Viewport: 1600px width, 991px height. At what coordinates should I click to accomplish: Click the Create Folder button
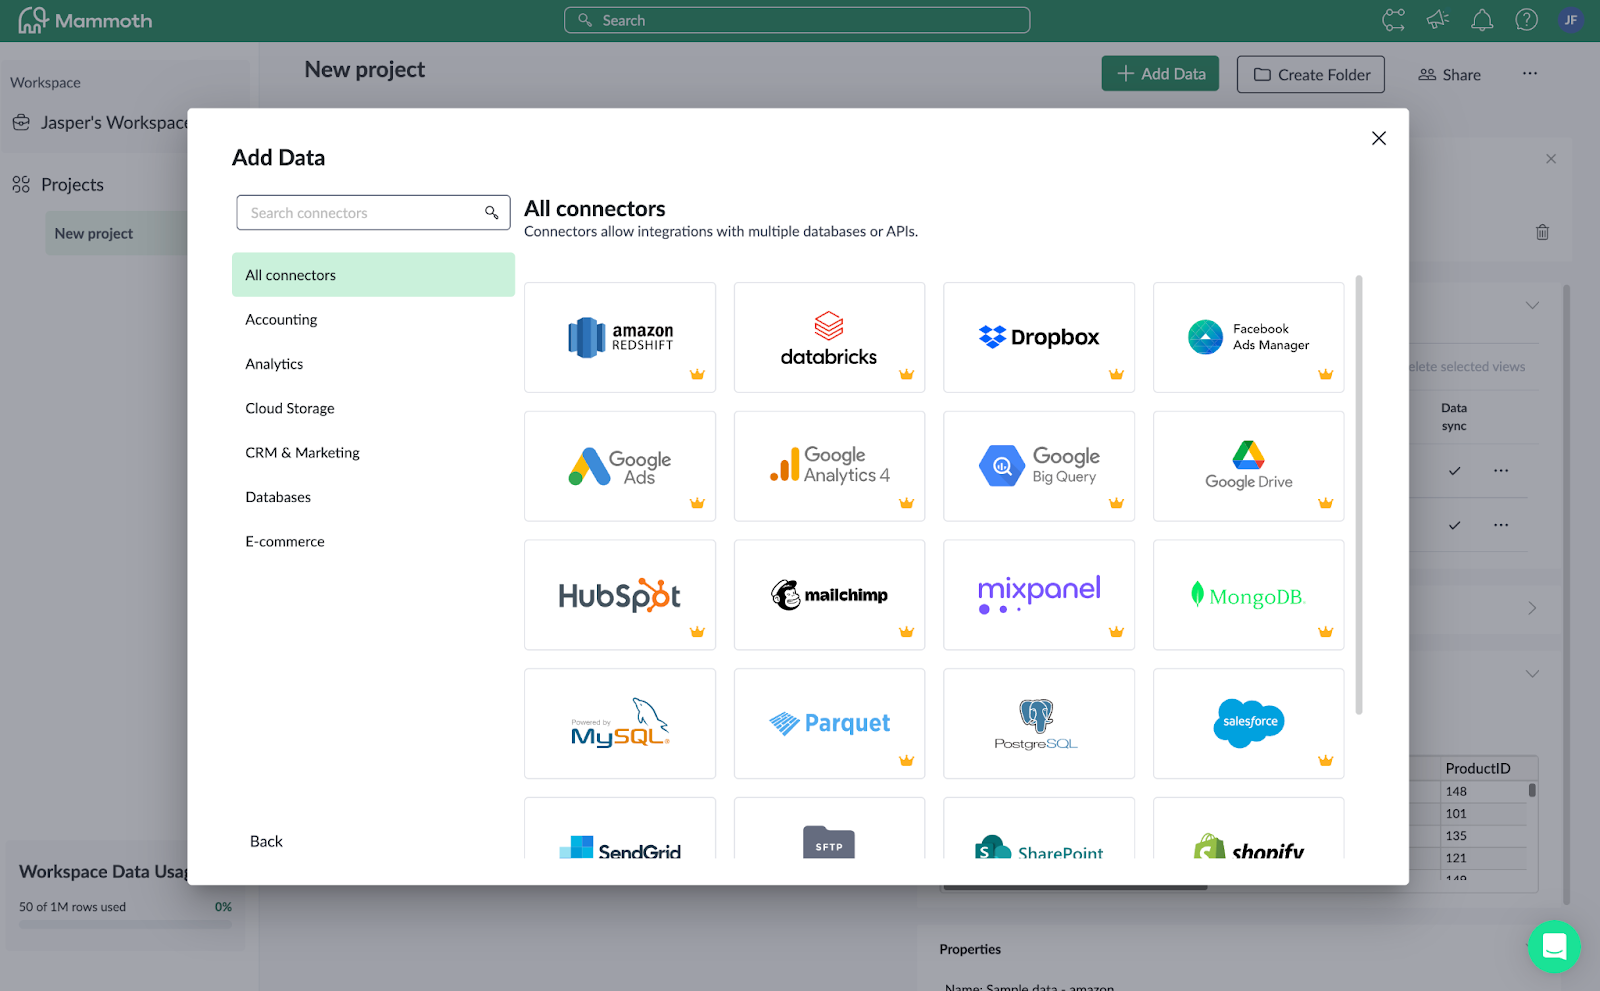[1311, 74]
